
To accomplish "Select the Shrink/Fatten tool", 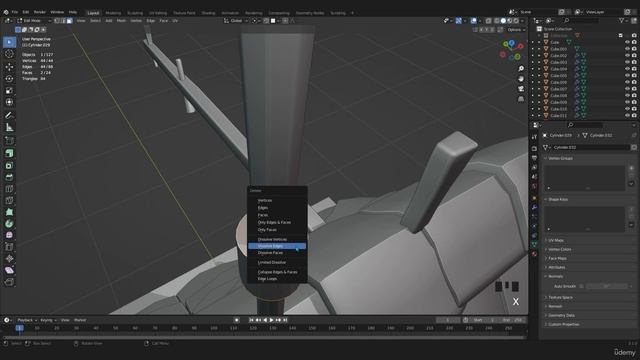I will [9, 258].
